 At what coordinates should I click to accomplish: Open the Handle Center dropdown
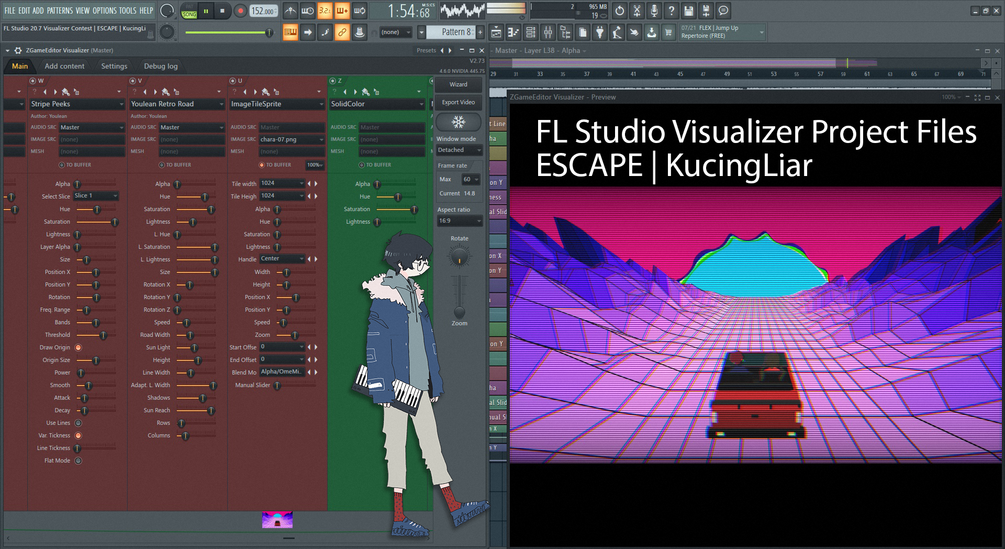[281, 259]
